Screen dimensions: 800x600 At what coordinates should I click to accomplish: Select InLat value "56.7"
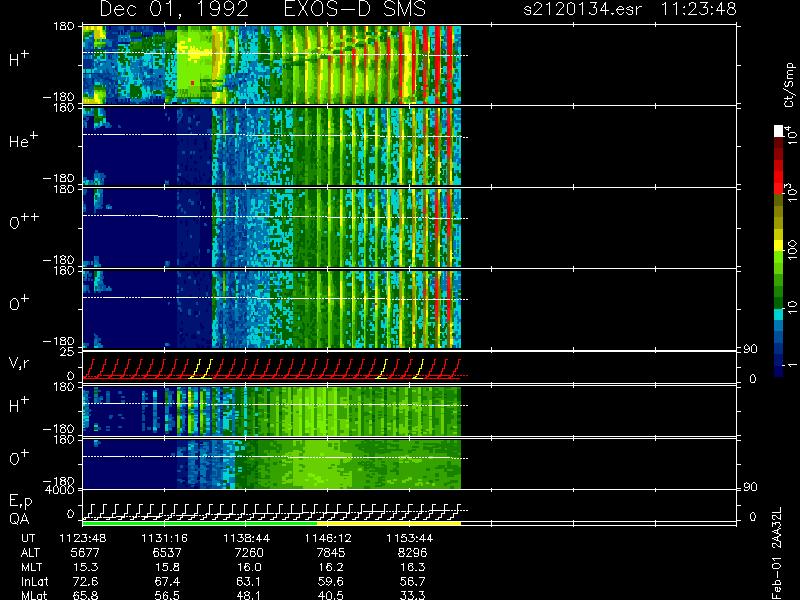412,581
